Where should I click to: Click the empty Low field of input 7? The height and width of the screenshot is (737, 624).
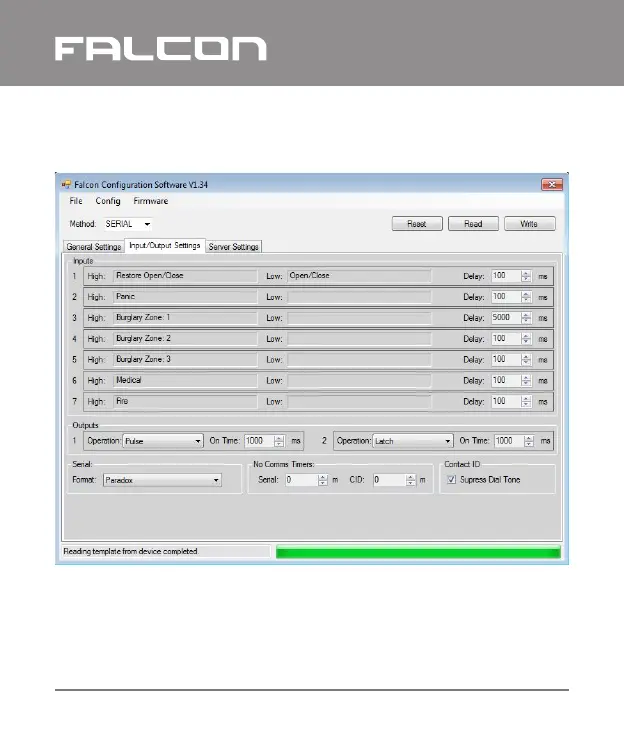click(x=359, y=401)
